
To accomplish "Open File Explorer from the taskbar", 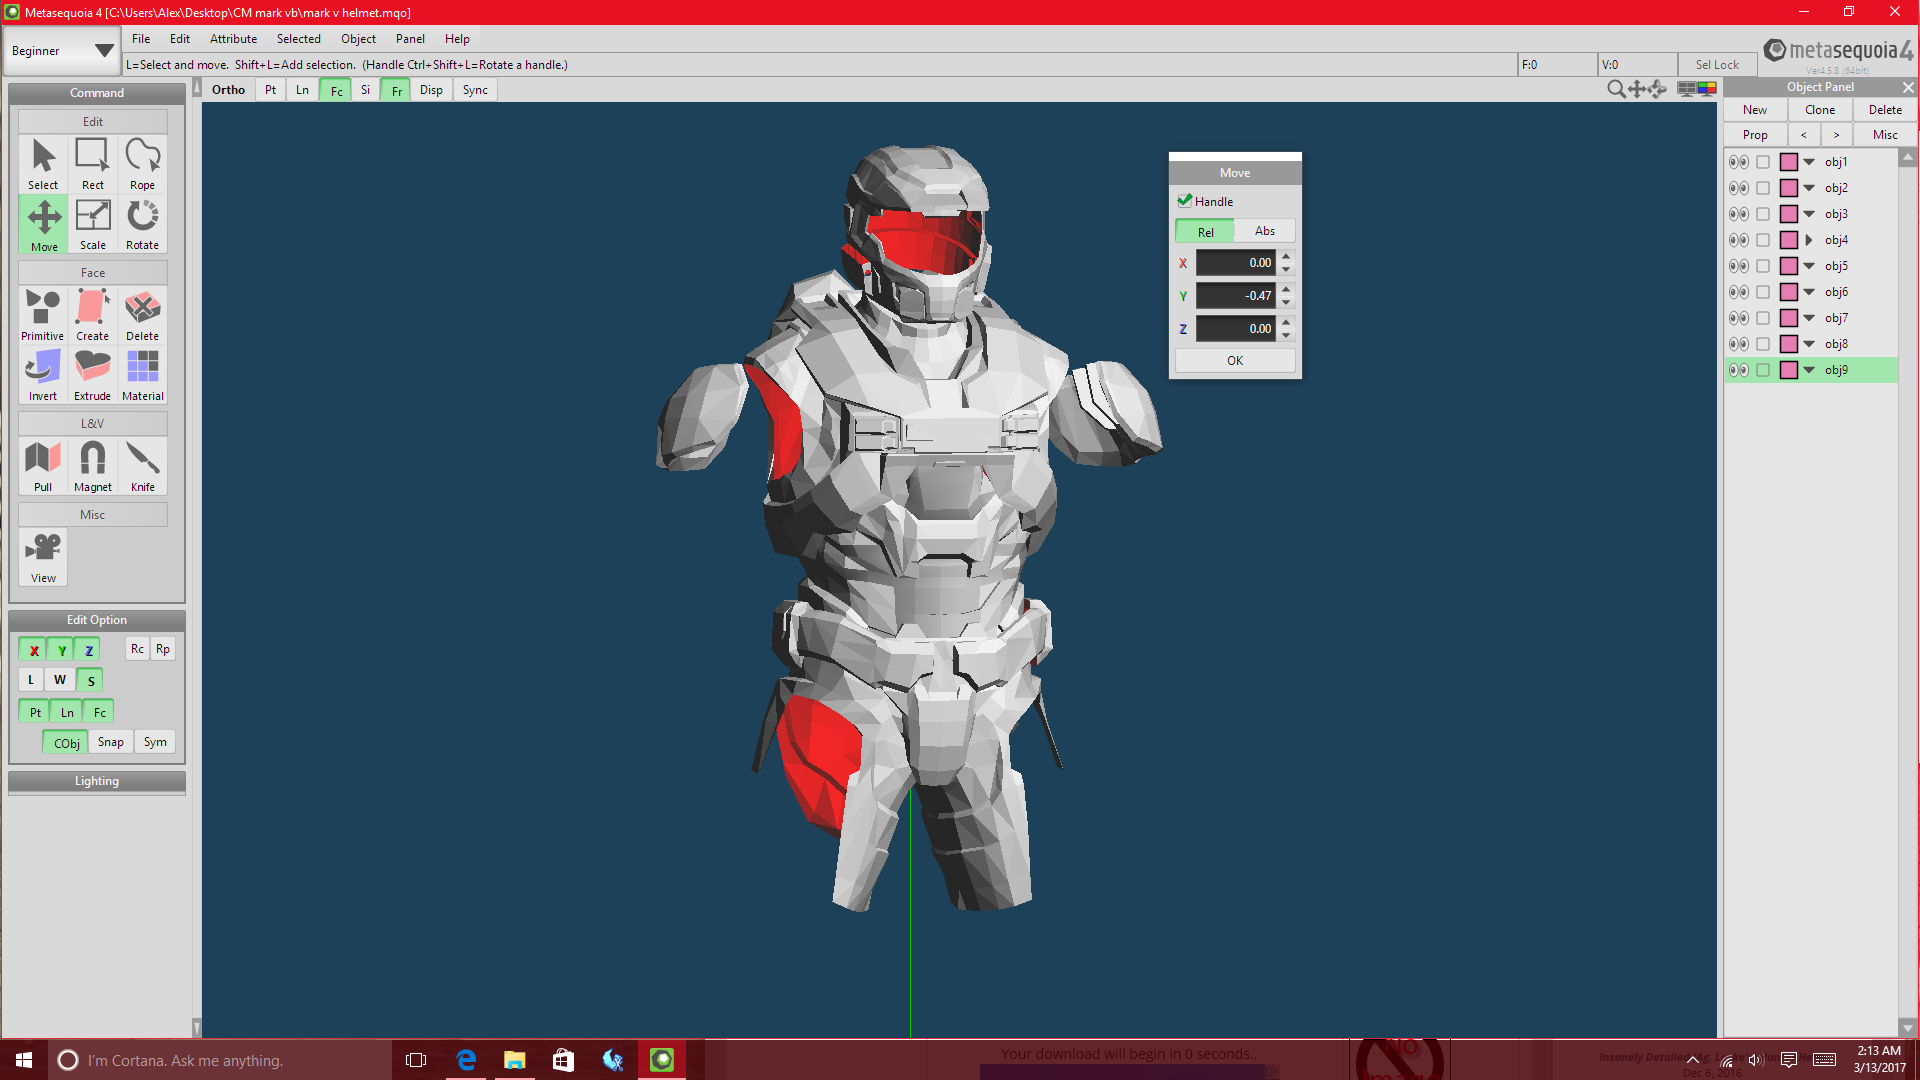I will [x=514, y=1060].
